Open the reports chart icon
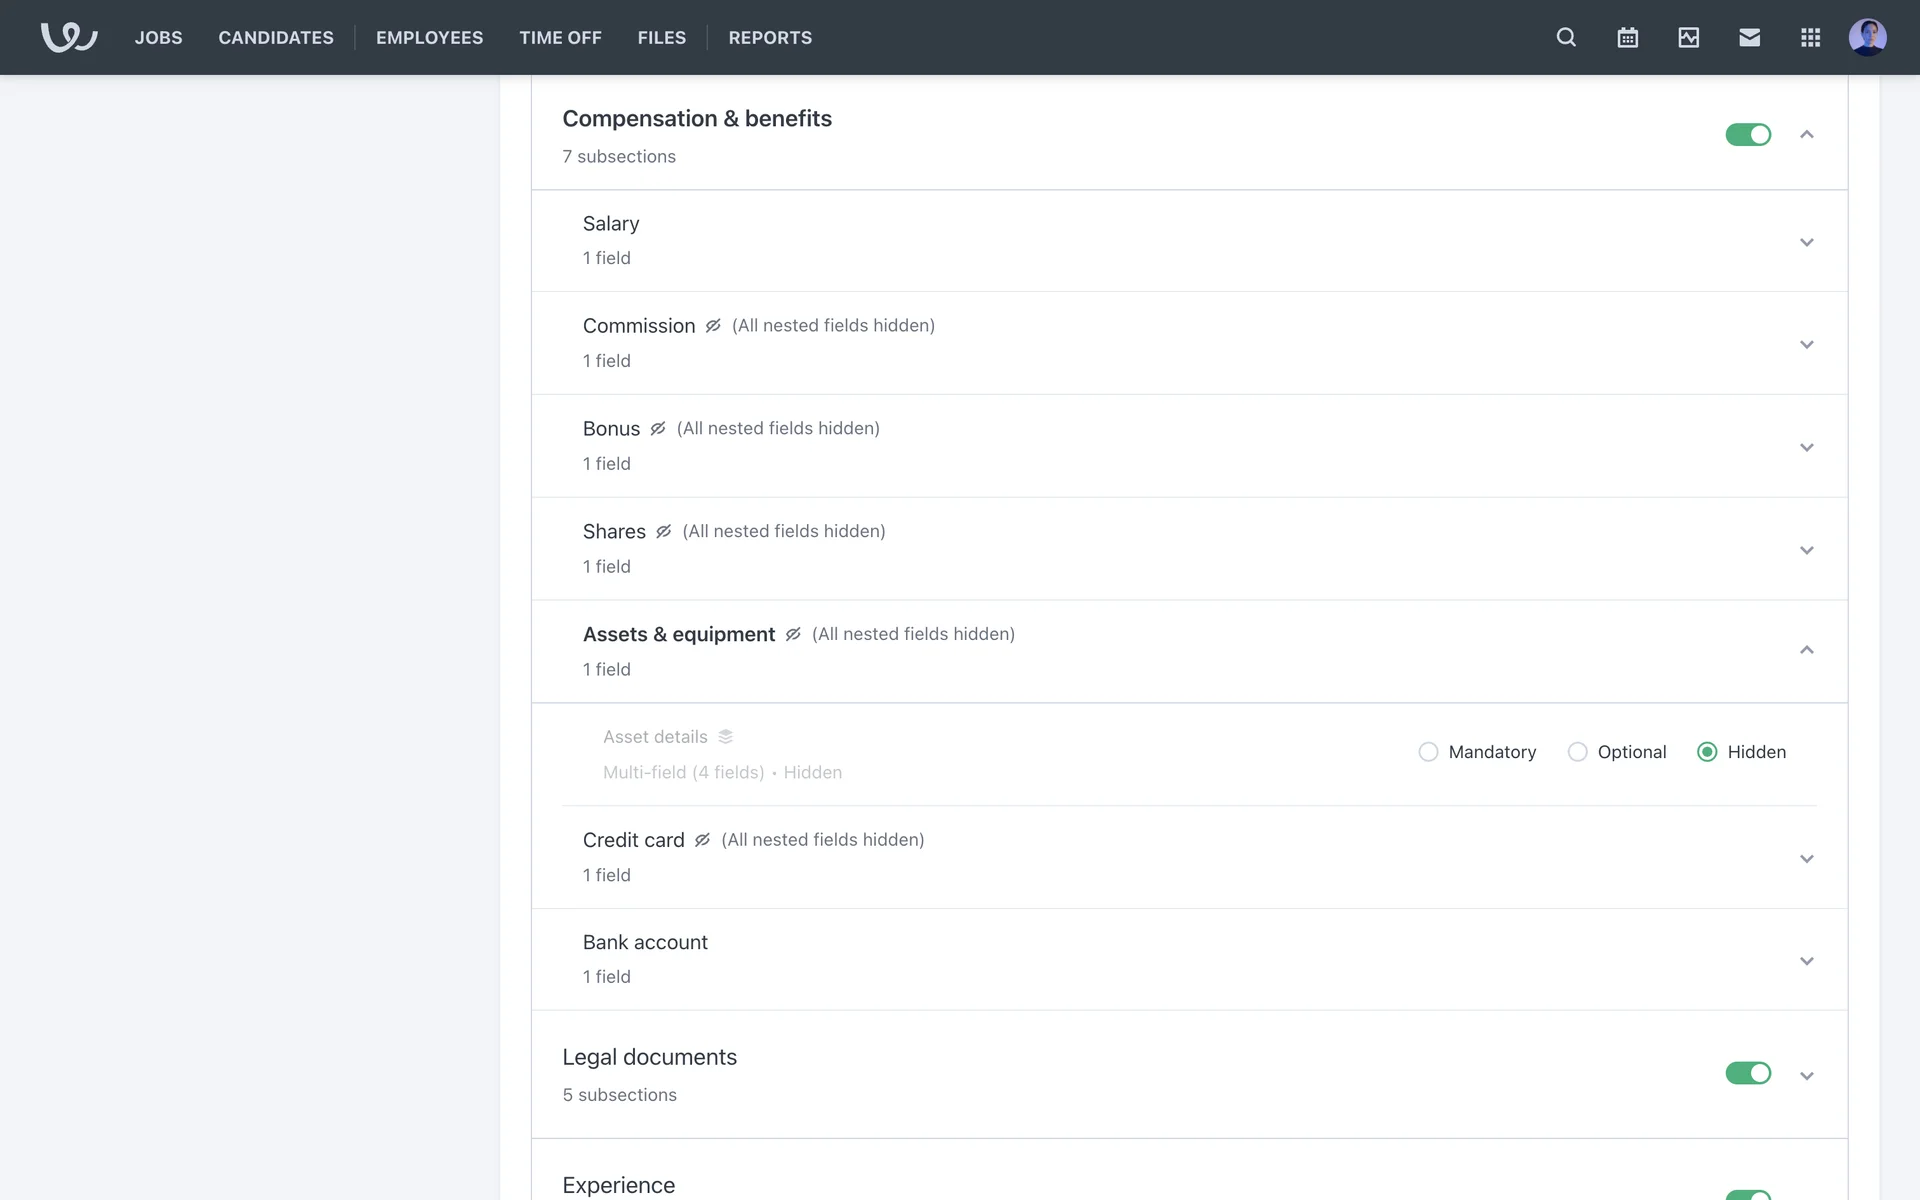The height and width of the screenshot is (1200, 1920). pos(1688,37)
